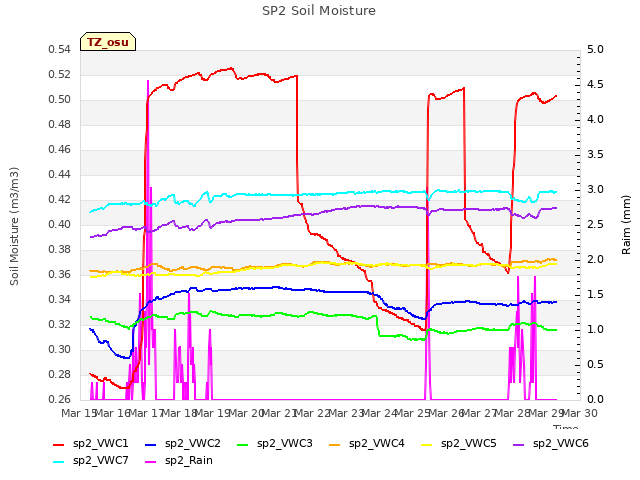Click the 3.0 right axis tick
Image resolution: width=640 pixels, height=480 pixels.
(x=595, y=190)
